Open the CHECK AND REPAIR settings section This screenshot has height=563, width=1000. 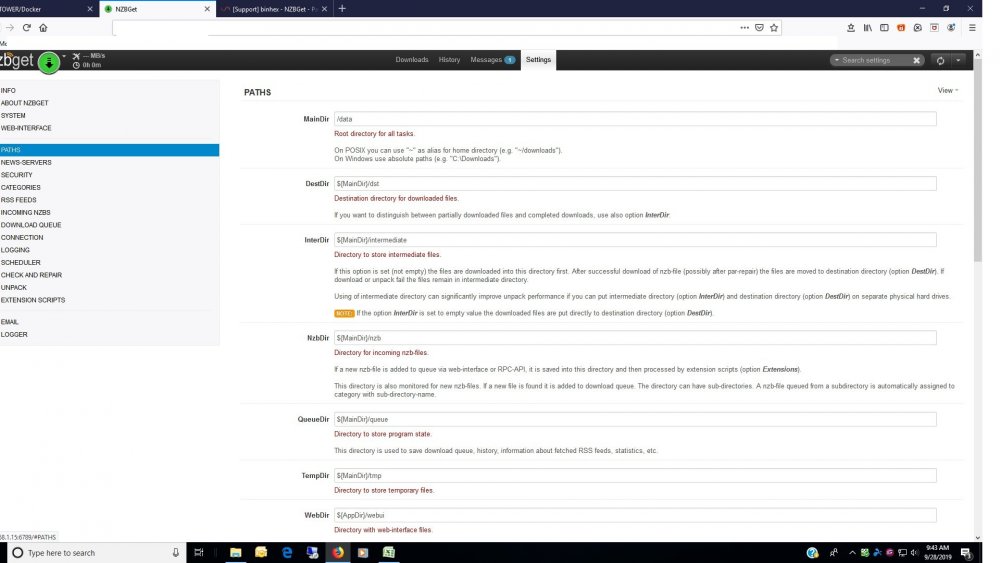31,275
